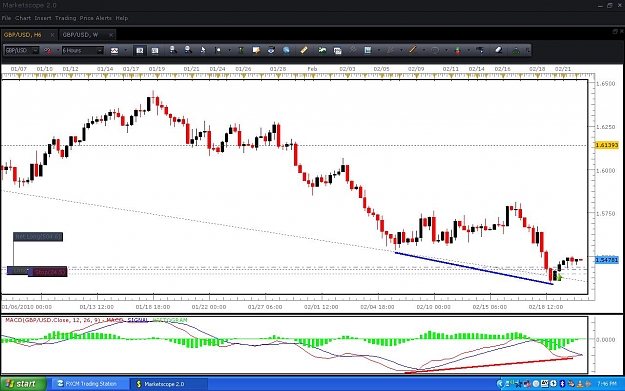Click the greyed drawing icon left of the orange line
This screenshot has width=625, height=391.
pos(390,50)
